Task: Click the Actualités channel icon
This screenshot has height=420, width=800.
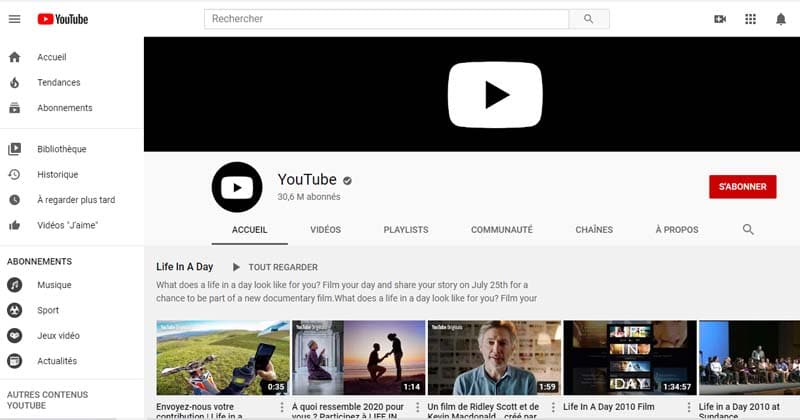Action: tap(15, 361)
